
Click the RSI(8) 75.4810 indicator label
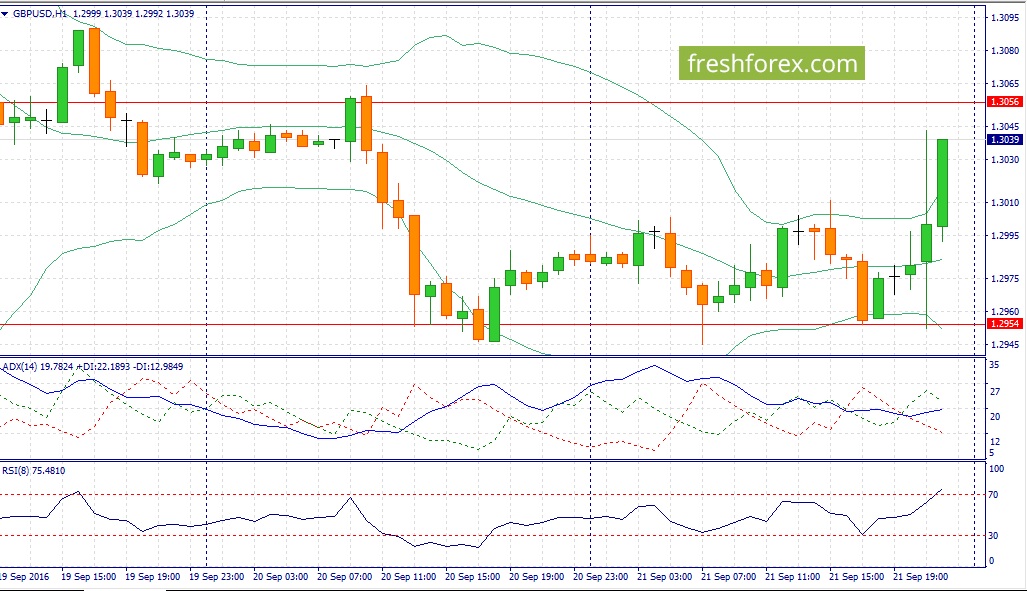[x=34, y=470]
